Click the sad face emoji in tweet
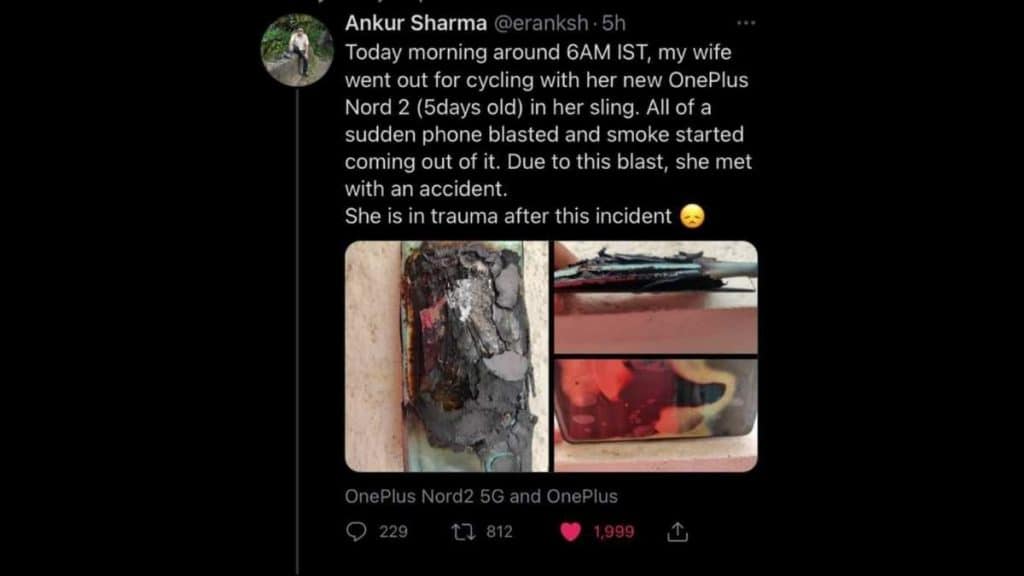Screen dimensions: 1024x576 tap(692, 216)
